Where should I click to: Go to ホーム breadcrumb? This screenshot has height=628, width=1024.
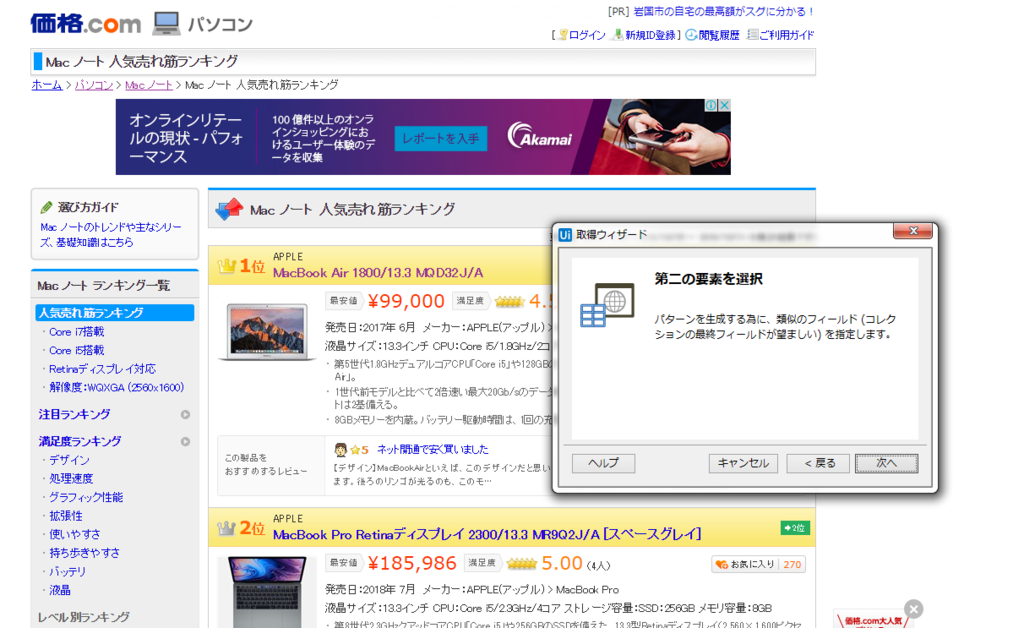pos(47,85)
